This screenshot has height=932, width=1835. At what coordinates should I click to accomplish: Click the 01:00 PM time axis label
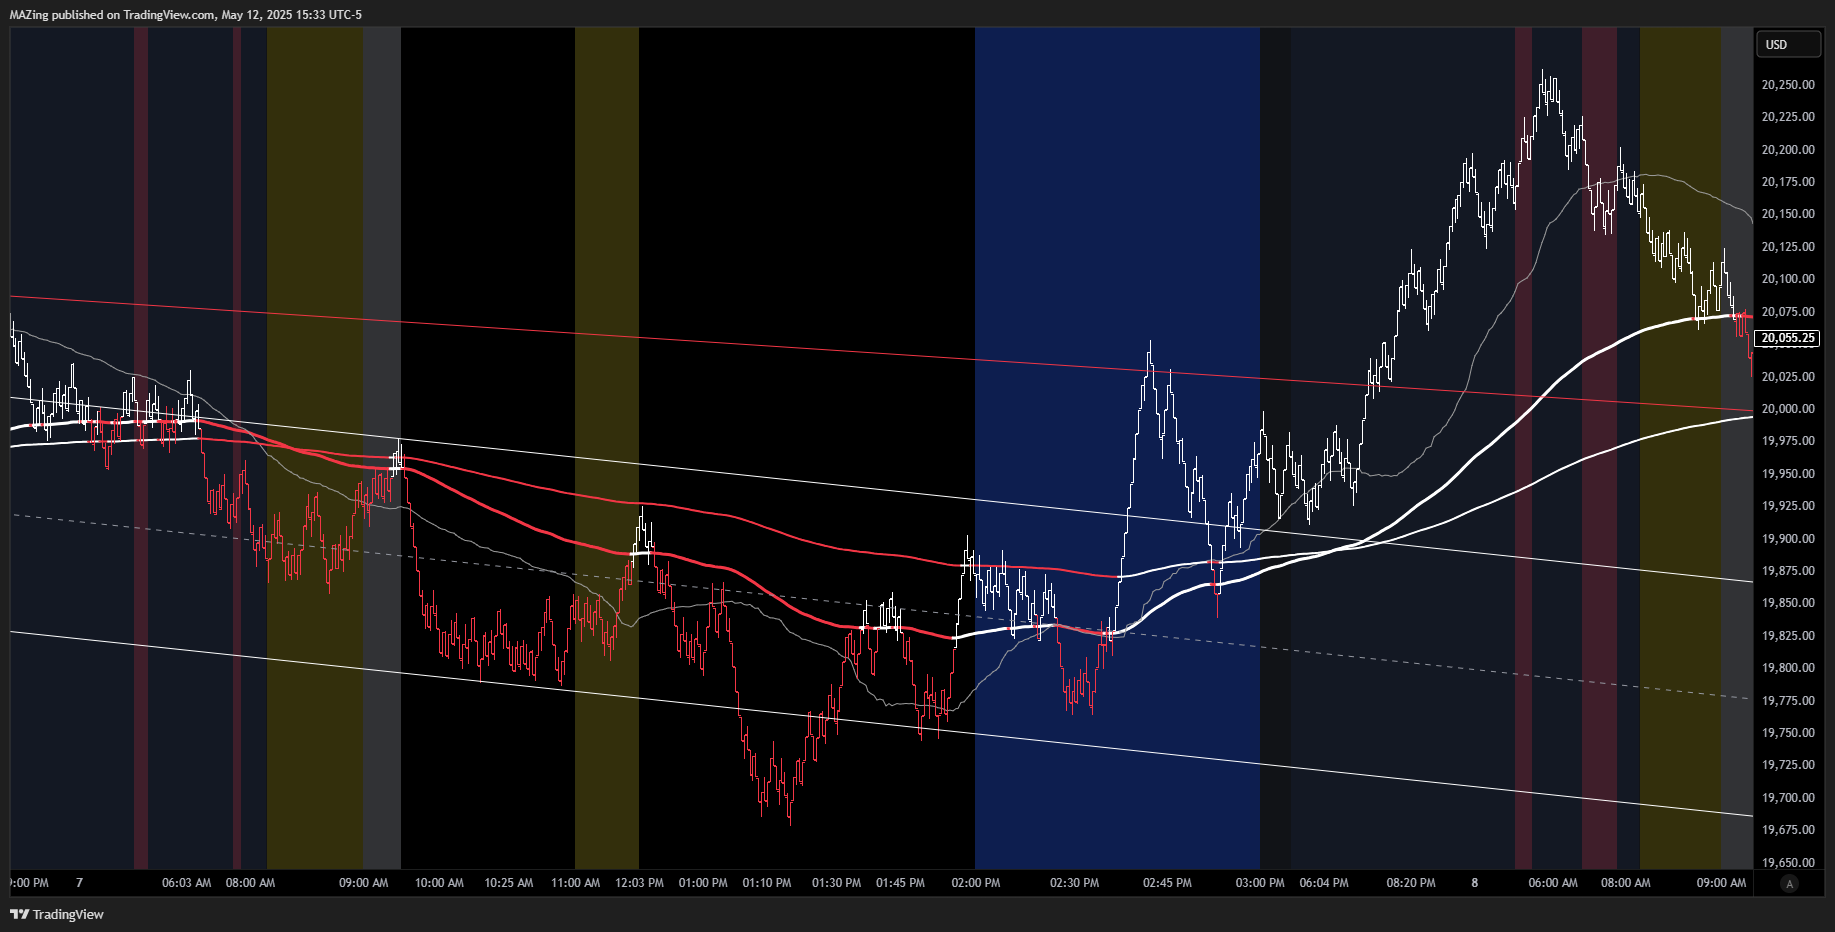703,883
